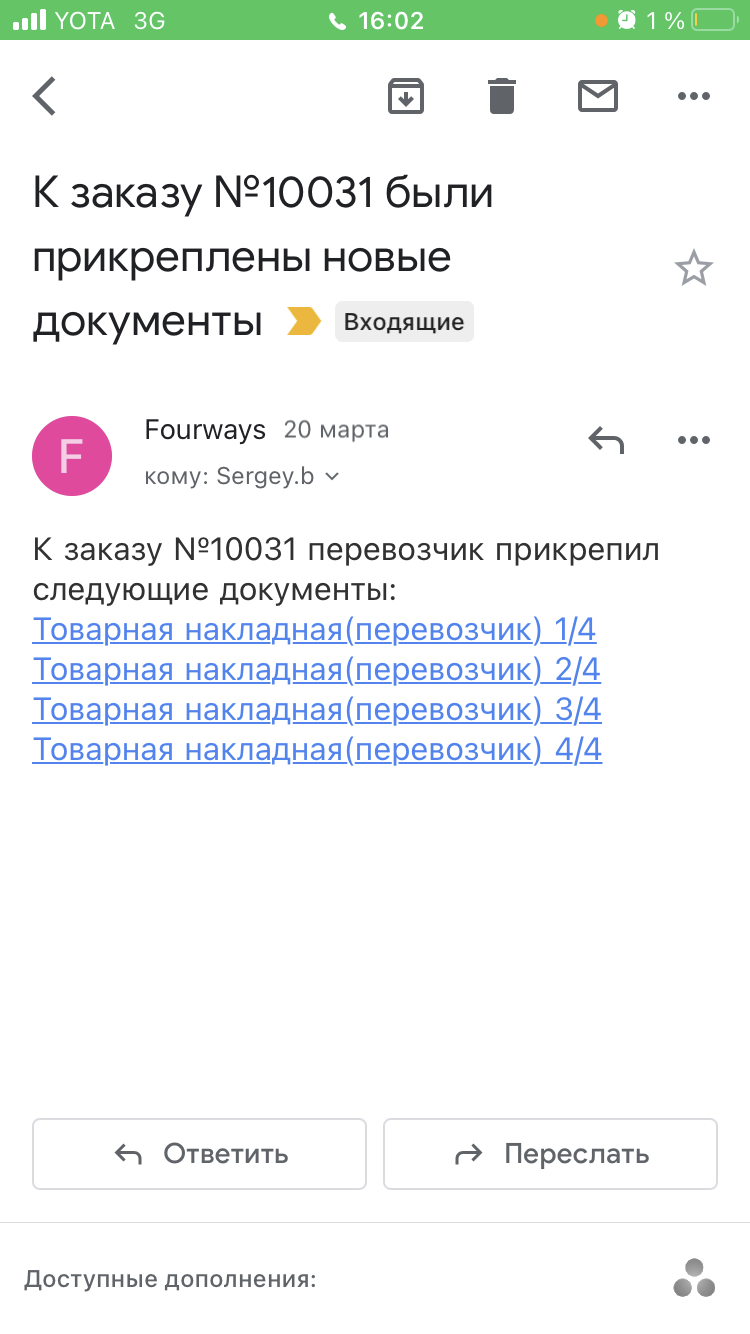750x1334 pixels.
Task: Tap the Fourways sender avatar
Action: click(72, 456)
